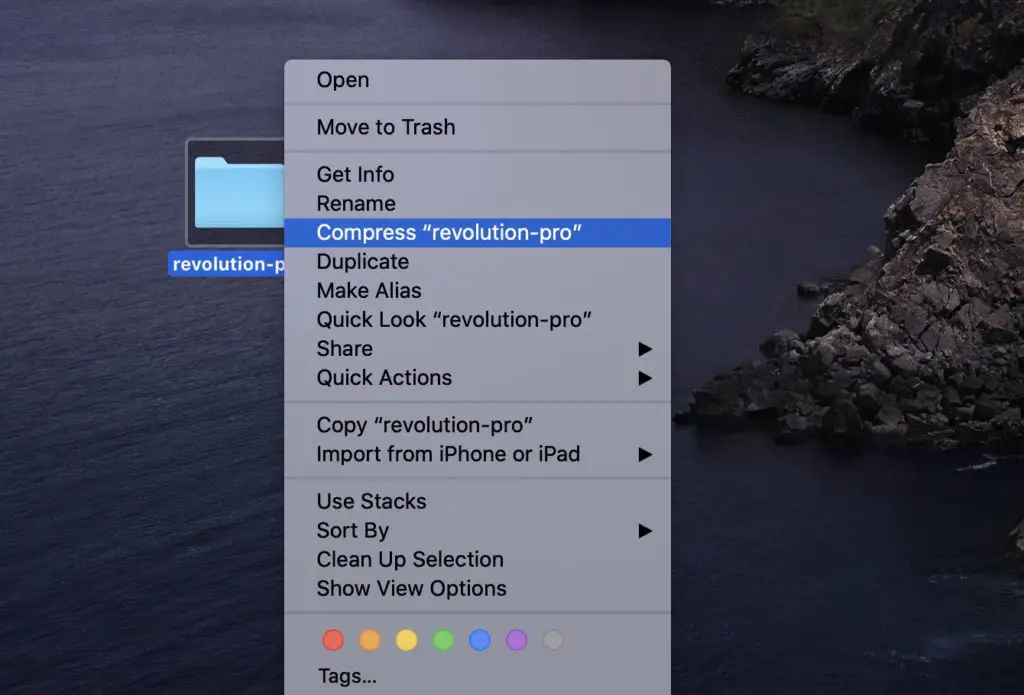1024x695 pixels.
Task: Duplicate the selected folder
Action: tap(362, 261)
